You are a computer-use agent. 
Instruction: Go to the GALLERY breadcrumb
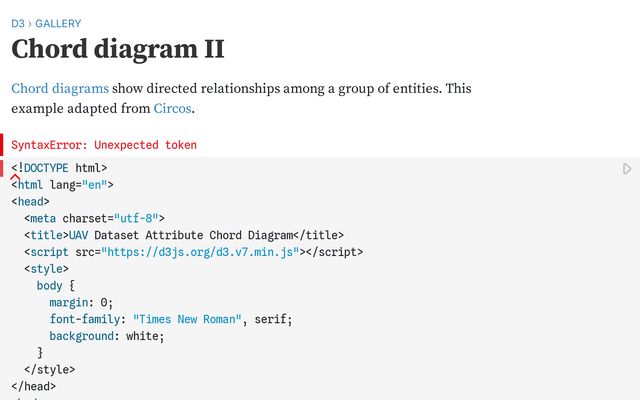click(x=58, y=23)
